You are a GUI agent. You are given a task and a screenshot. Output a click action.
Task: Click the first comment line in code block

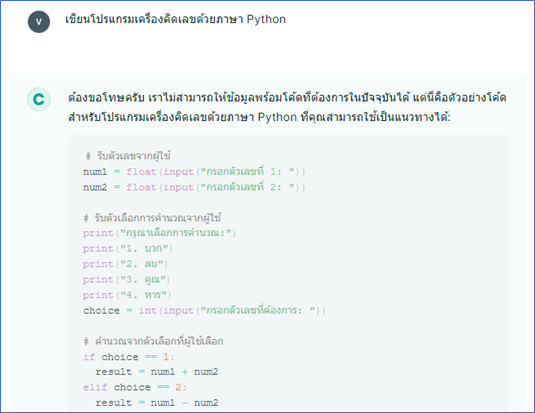128,156
